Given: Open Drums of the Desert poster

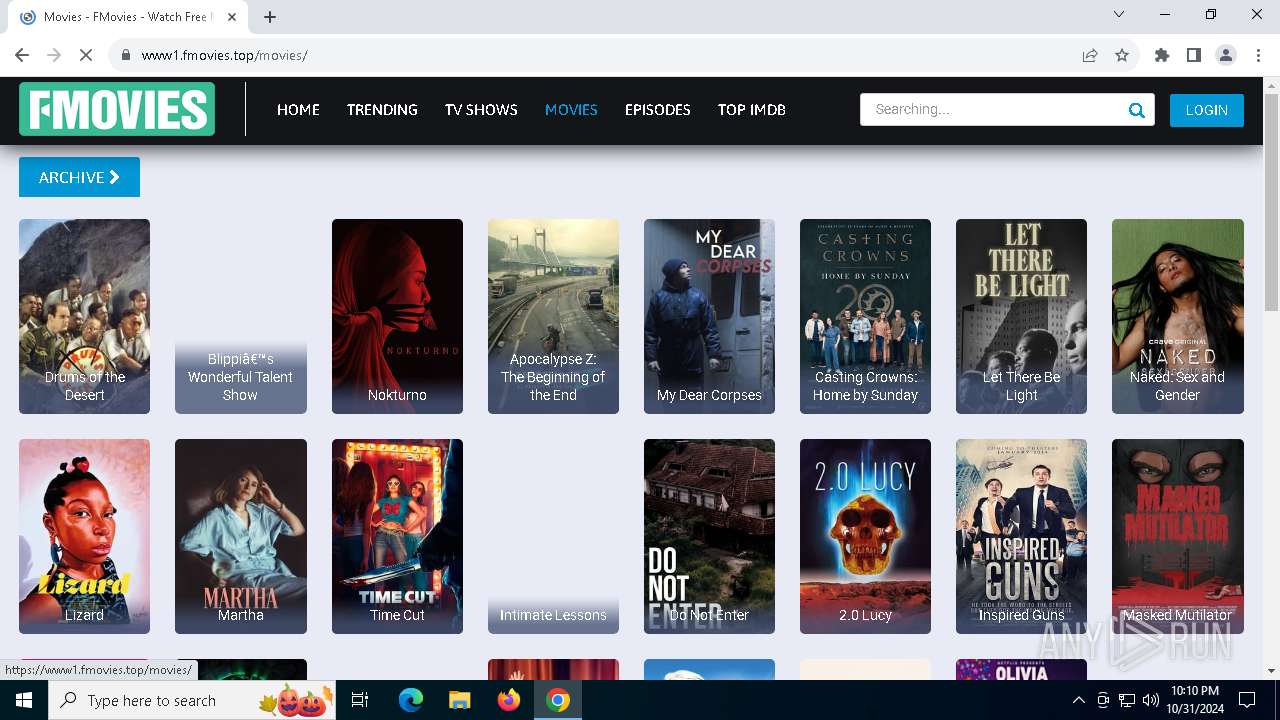Looking at the screenshot, I should (x=84, y=316).
